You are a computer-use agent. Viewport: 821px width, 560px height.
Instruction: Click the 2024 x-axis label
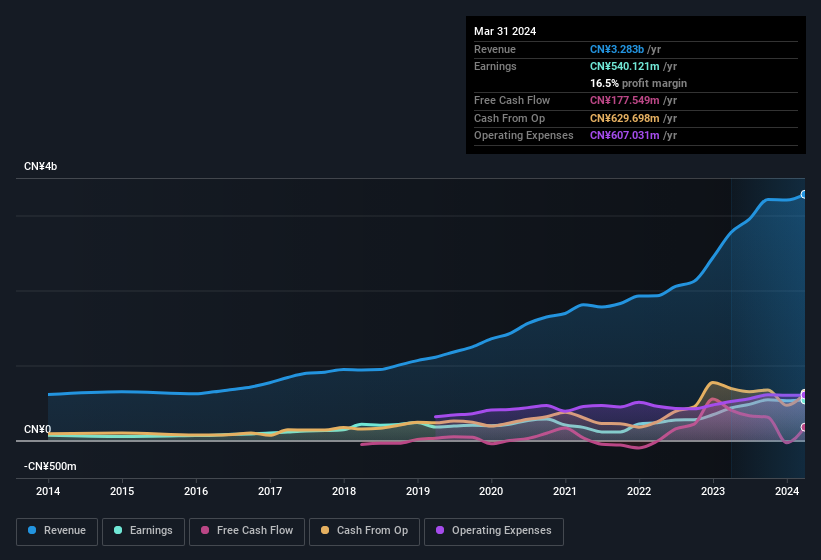787,491
